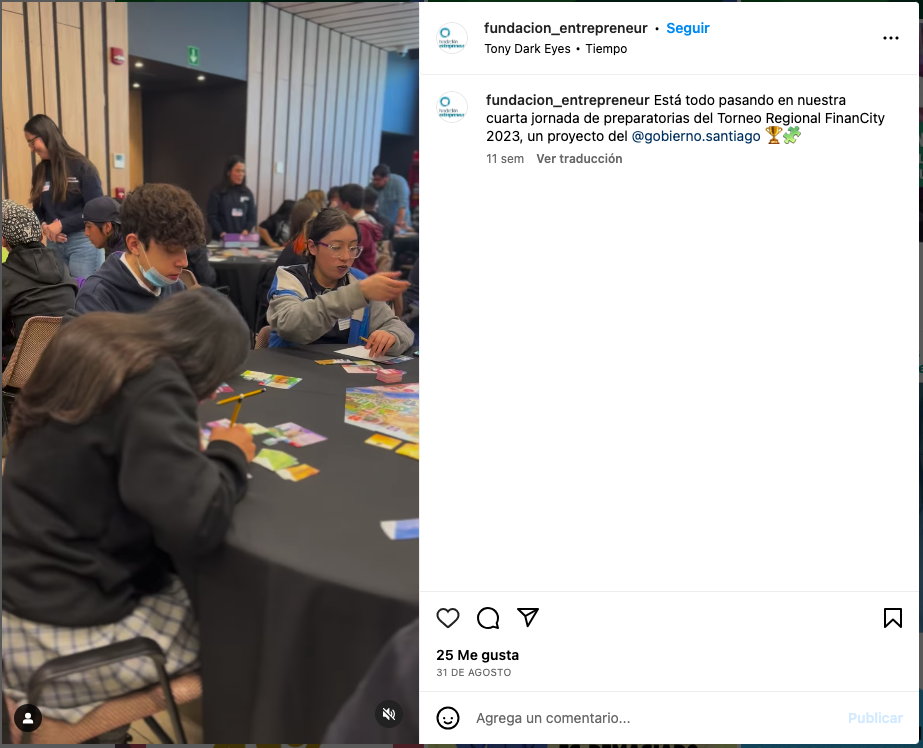Pause the video by clicking the reel

(x=210, y=374)
